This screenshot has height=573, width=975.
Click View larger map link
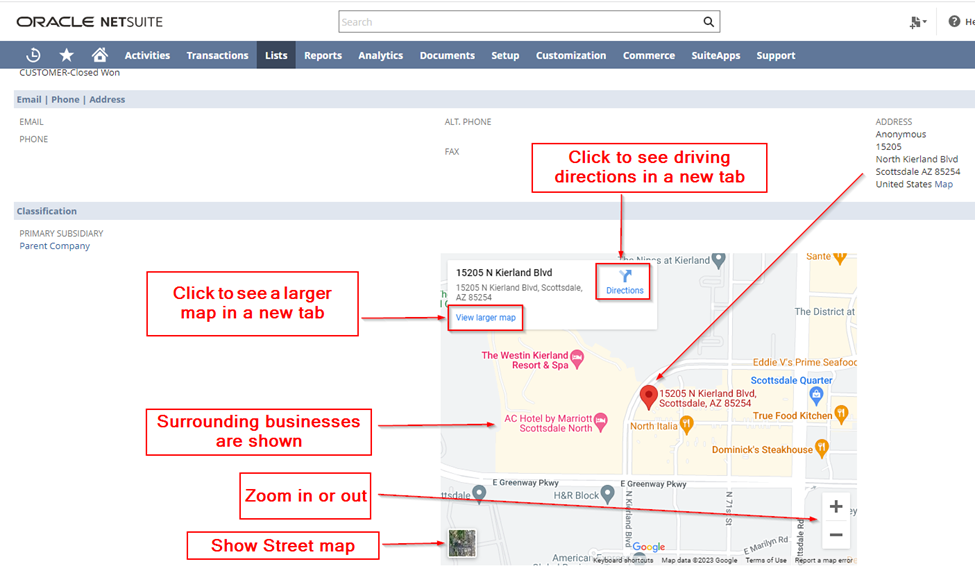pos(486,318)
